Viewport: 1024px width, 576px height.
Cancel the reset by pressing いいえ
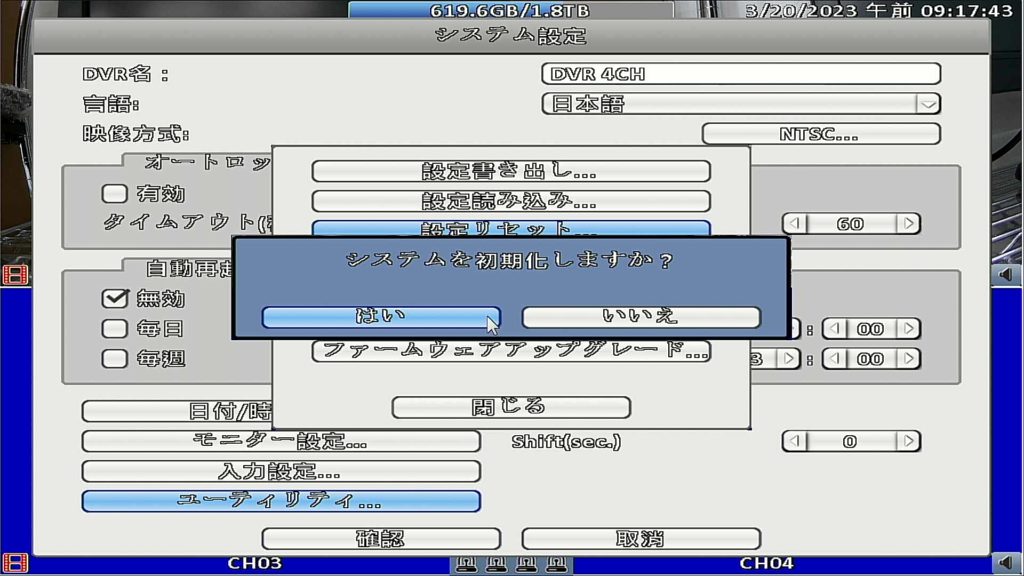point(640,317)
